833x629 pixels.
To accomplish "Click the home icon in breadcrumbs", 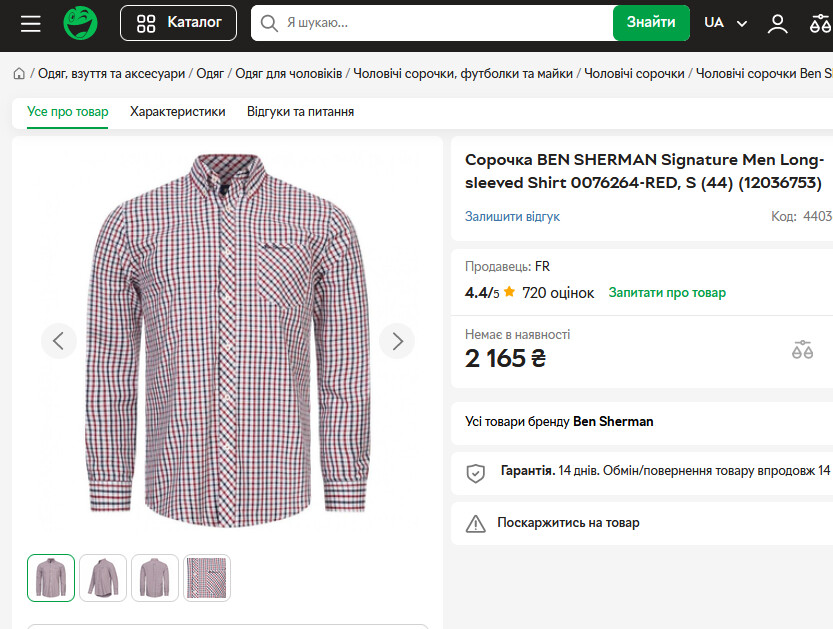I will click(19, 73).
